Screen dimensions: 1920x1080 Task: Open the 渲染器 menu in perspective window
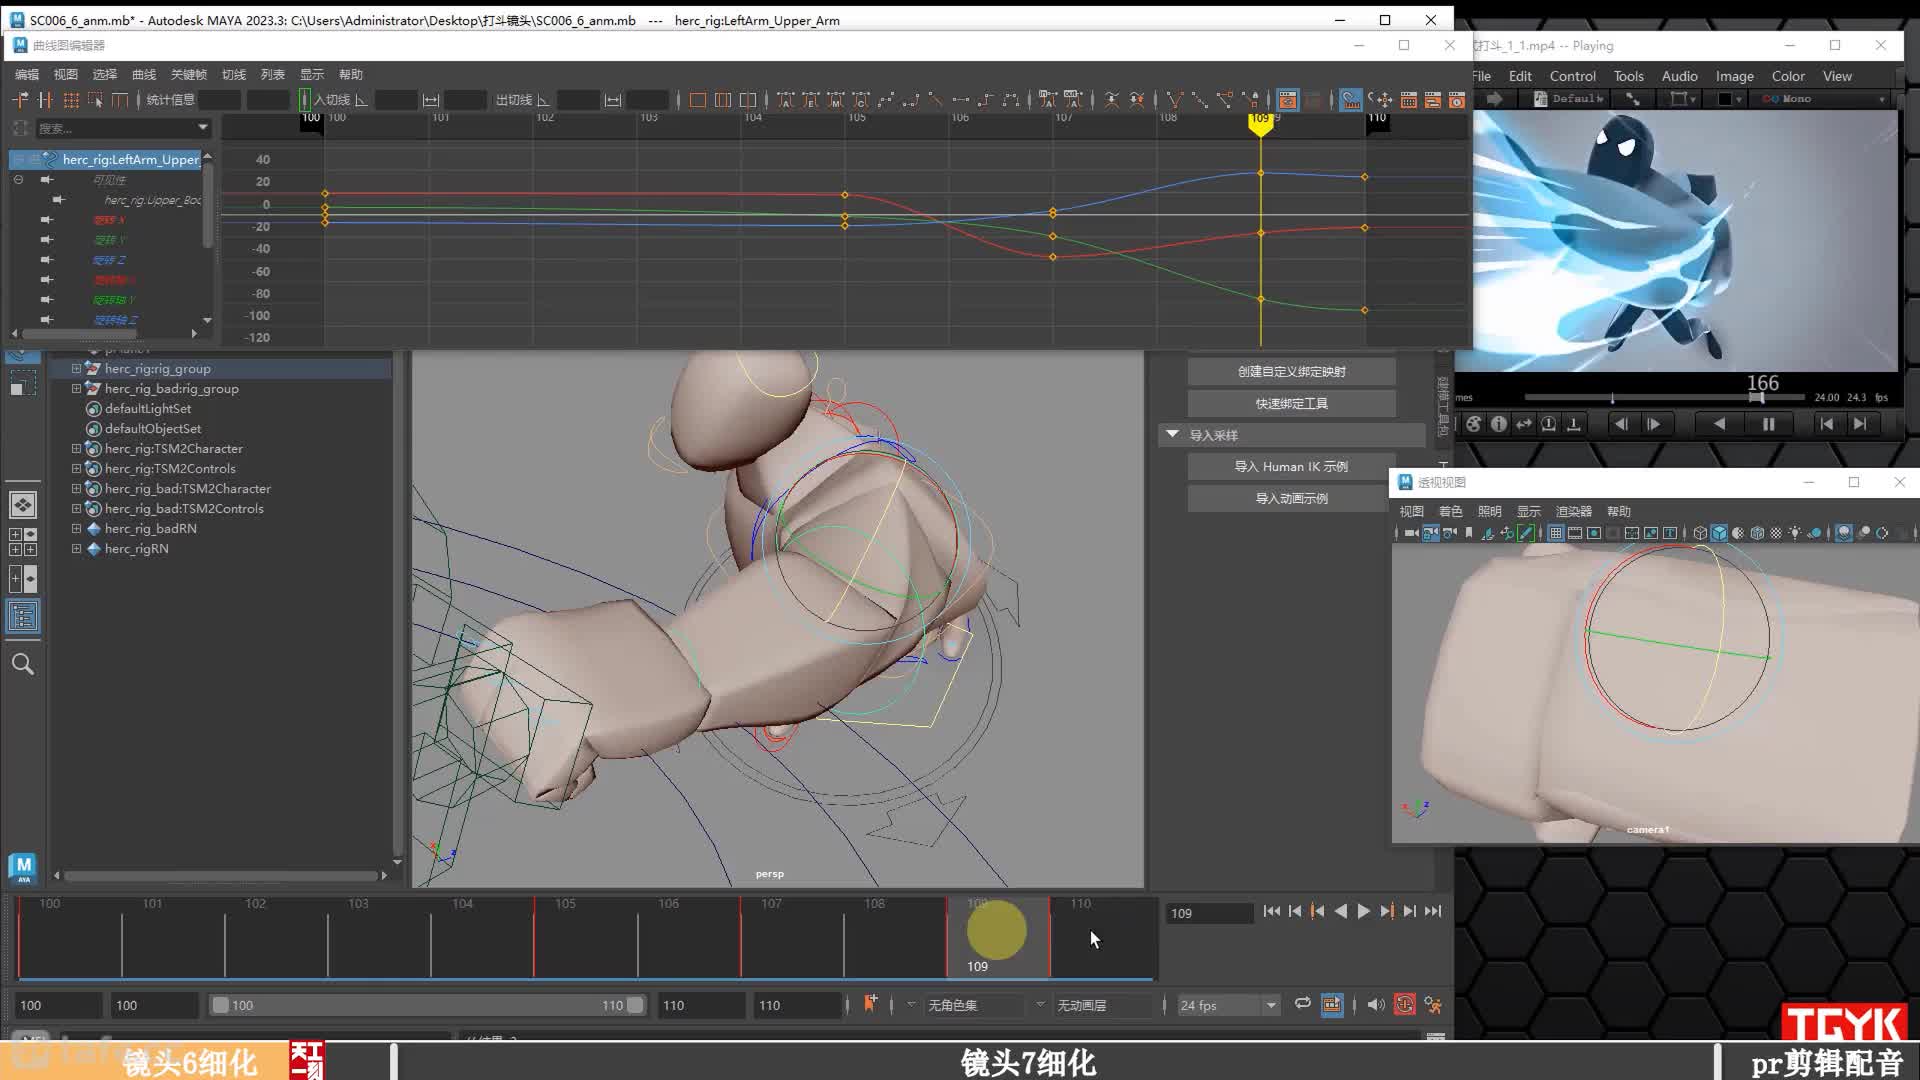[x=1573, y=511]
